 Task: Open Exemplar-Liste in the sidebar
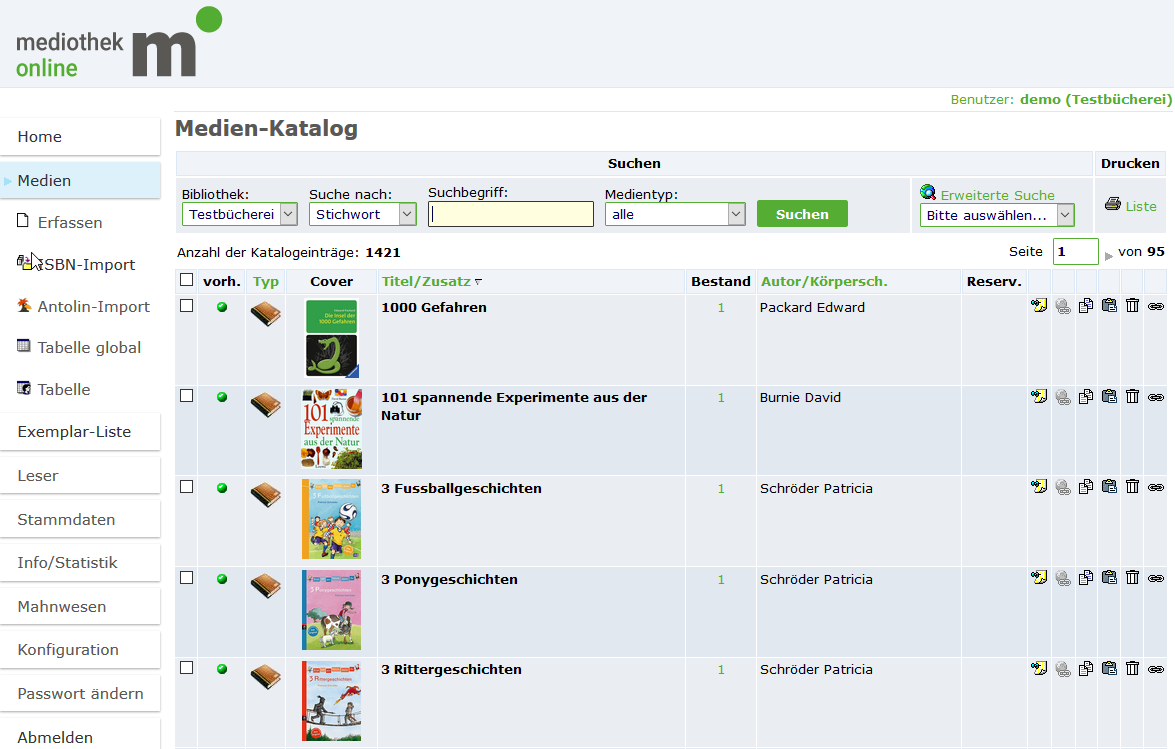[74, 432]
